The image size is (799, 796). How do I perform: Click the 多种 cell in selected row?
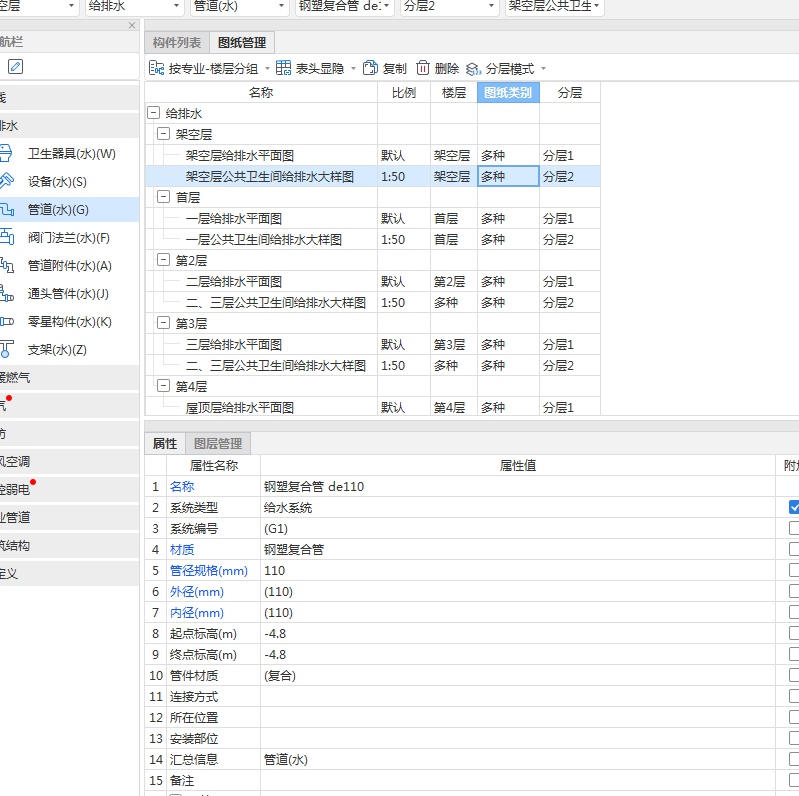(x=508, y=176)
